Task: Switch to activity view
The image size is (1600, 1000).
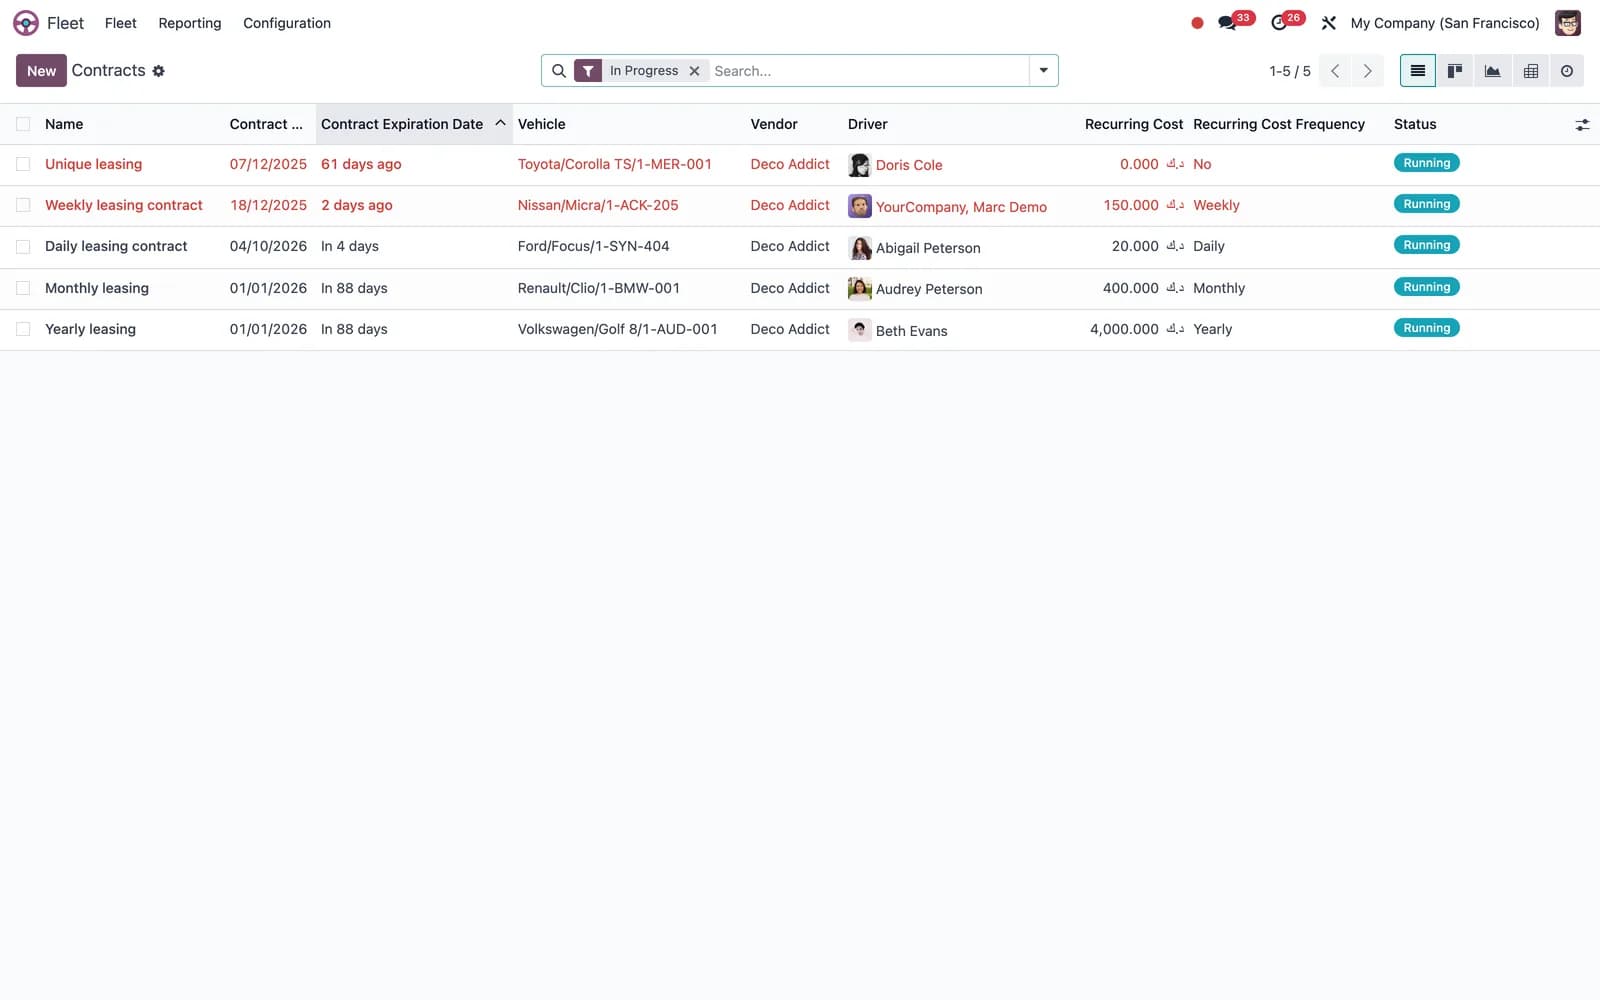Action: pos(1567,71)
